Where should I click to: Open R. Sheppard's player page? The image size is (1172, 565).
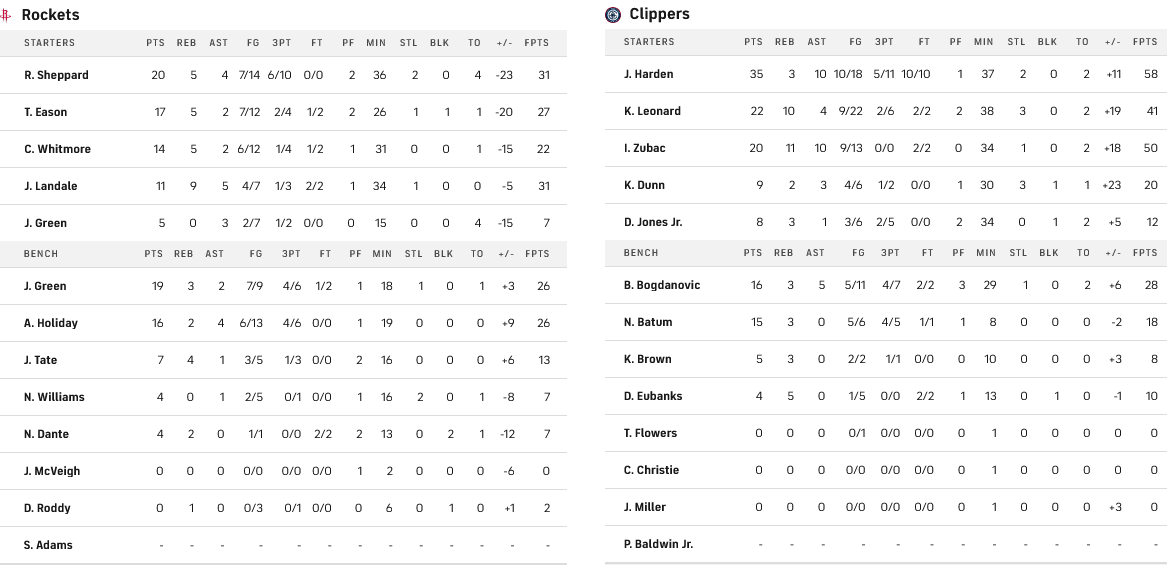[x=56, y=75]
